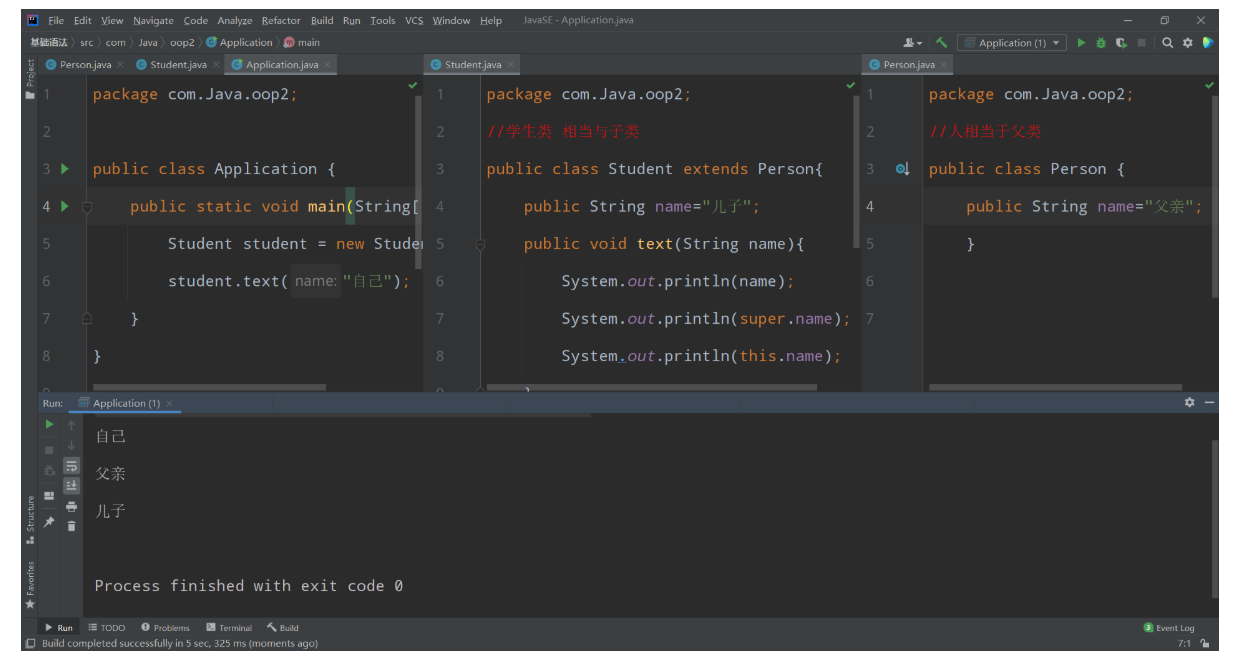Open the Refactor menu

click(281, 20)
